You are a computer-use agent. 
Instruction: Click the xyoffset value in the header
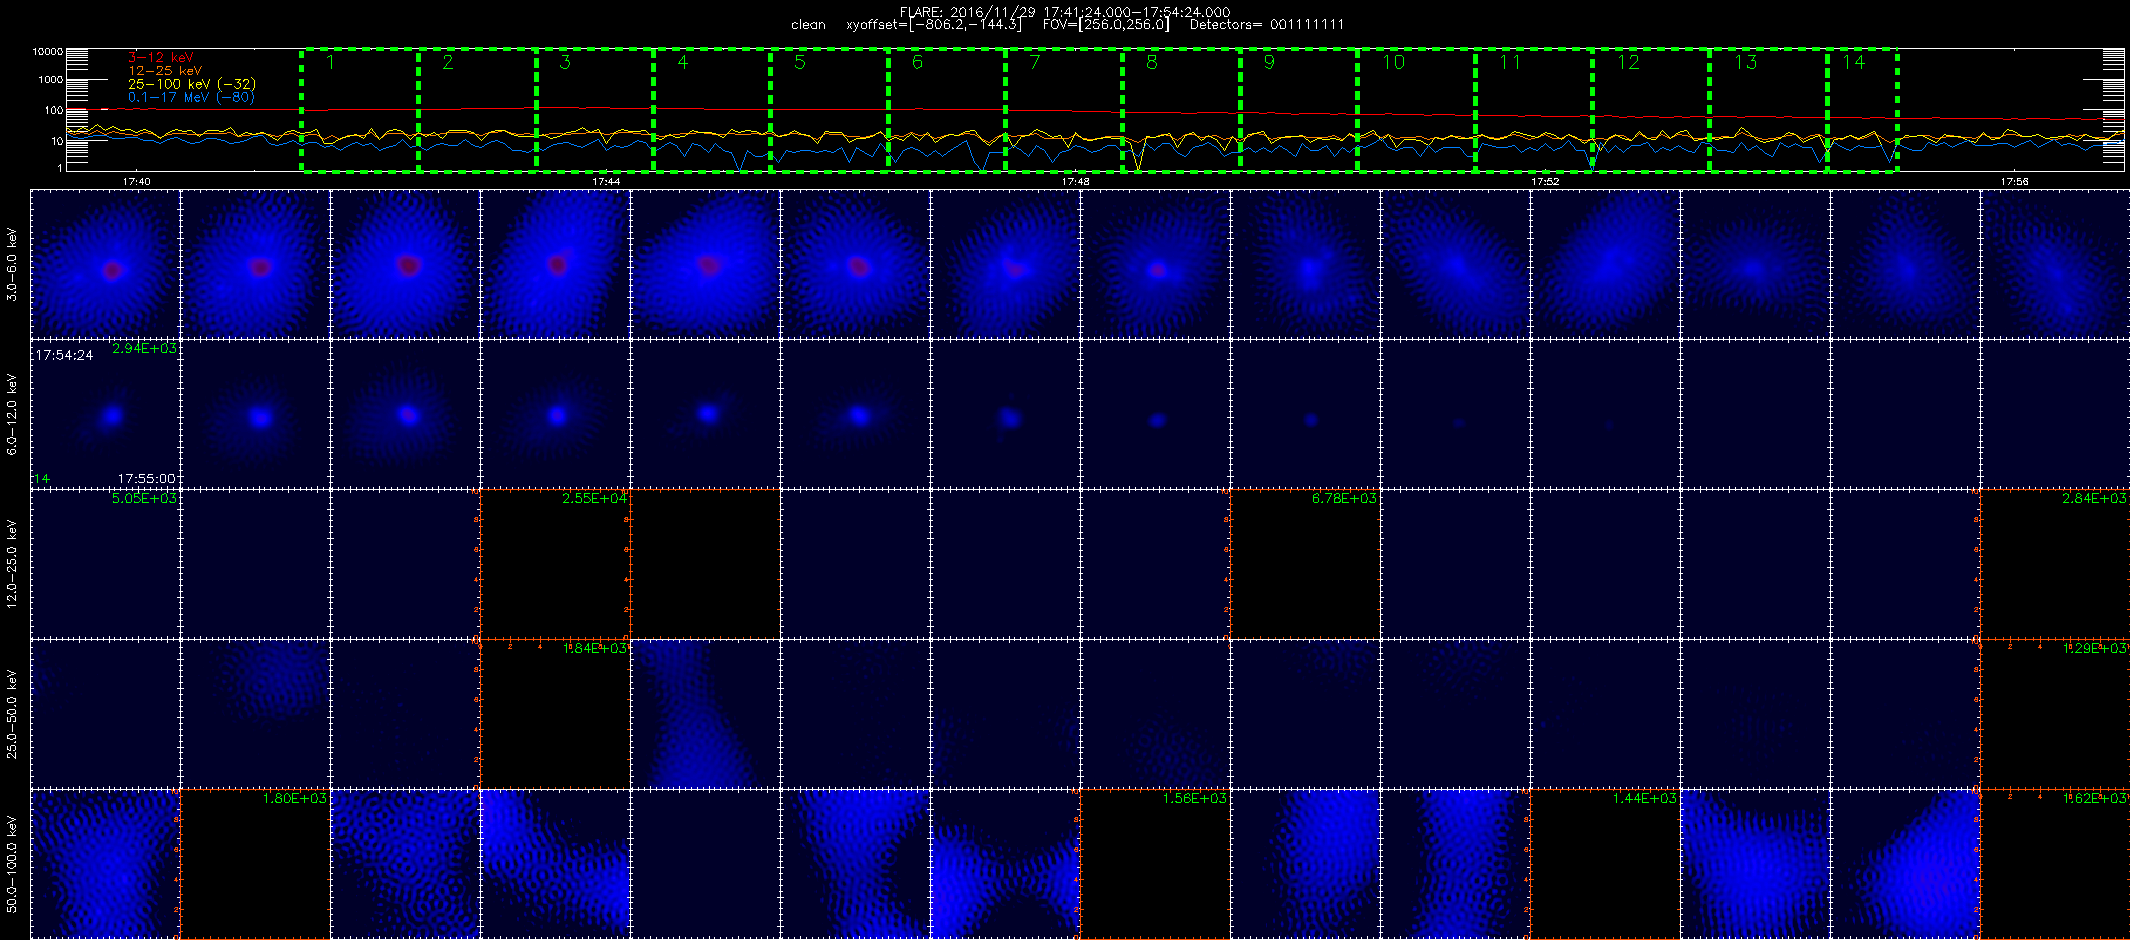click(x=935, y=25)
